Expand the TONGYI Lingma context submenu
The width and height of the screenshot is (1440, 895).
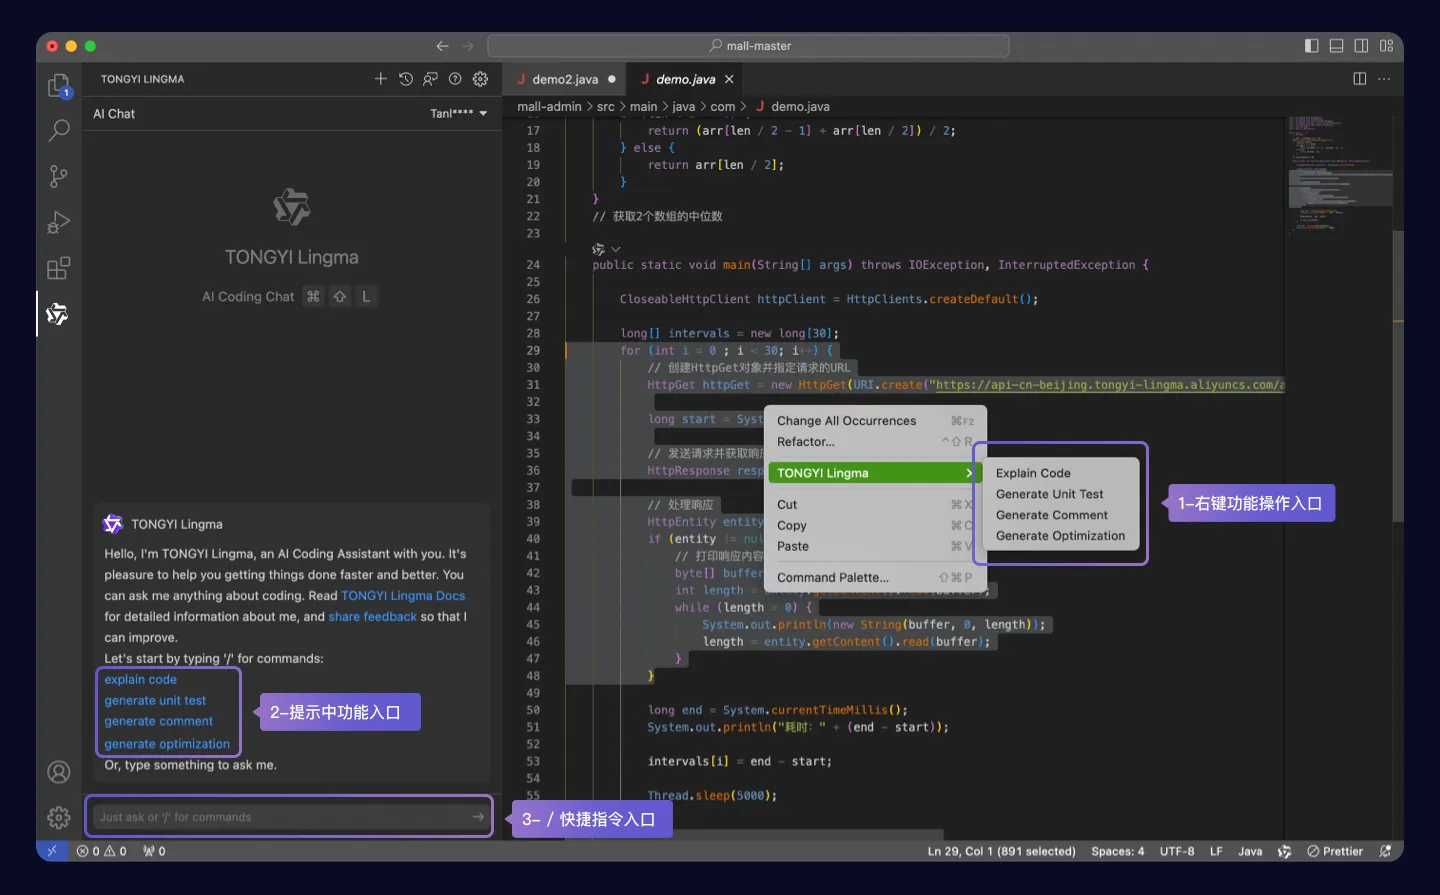coord(875,473)
